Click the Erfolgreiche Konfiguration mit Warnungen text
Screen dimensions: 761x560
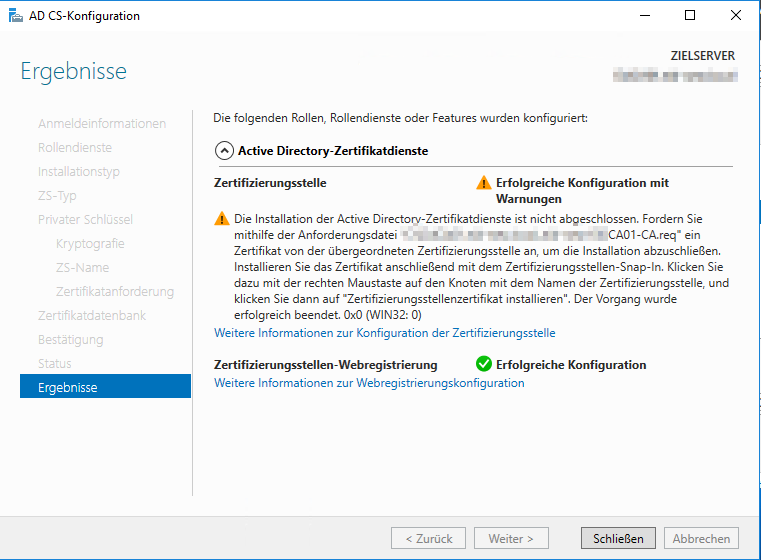click(x=582, y=191)
